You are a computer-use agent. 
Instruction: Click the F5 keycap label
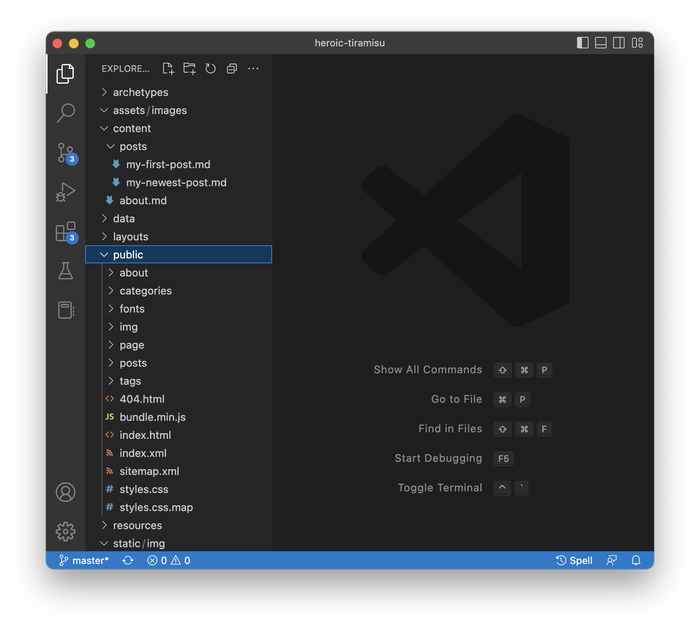click(503, 459)
